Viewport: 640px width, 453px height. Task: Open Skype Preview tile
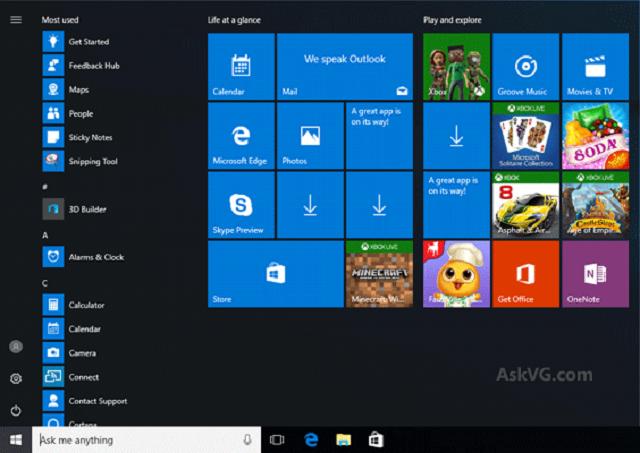coord(241,205)
